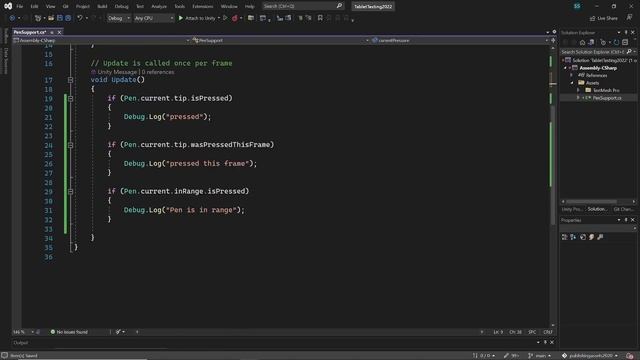This screenshot has width=640, height=360.
Task: Pin the PenSupport.cs tab
Action: point(52,32)
